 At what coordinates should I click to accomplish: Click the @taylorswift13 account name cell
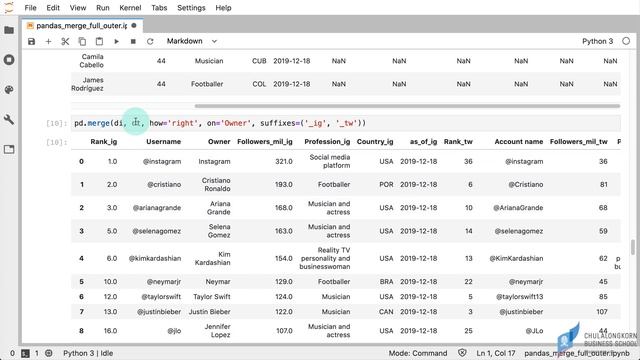520,297
